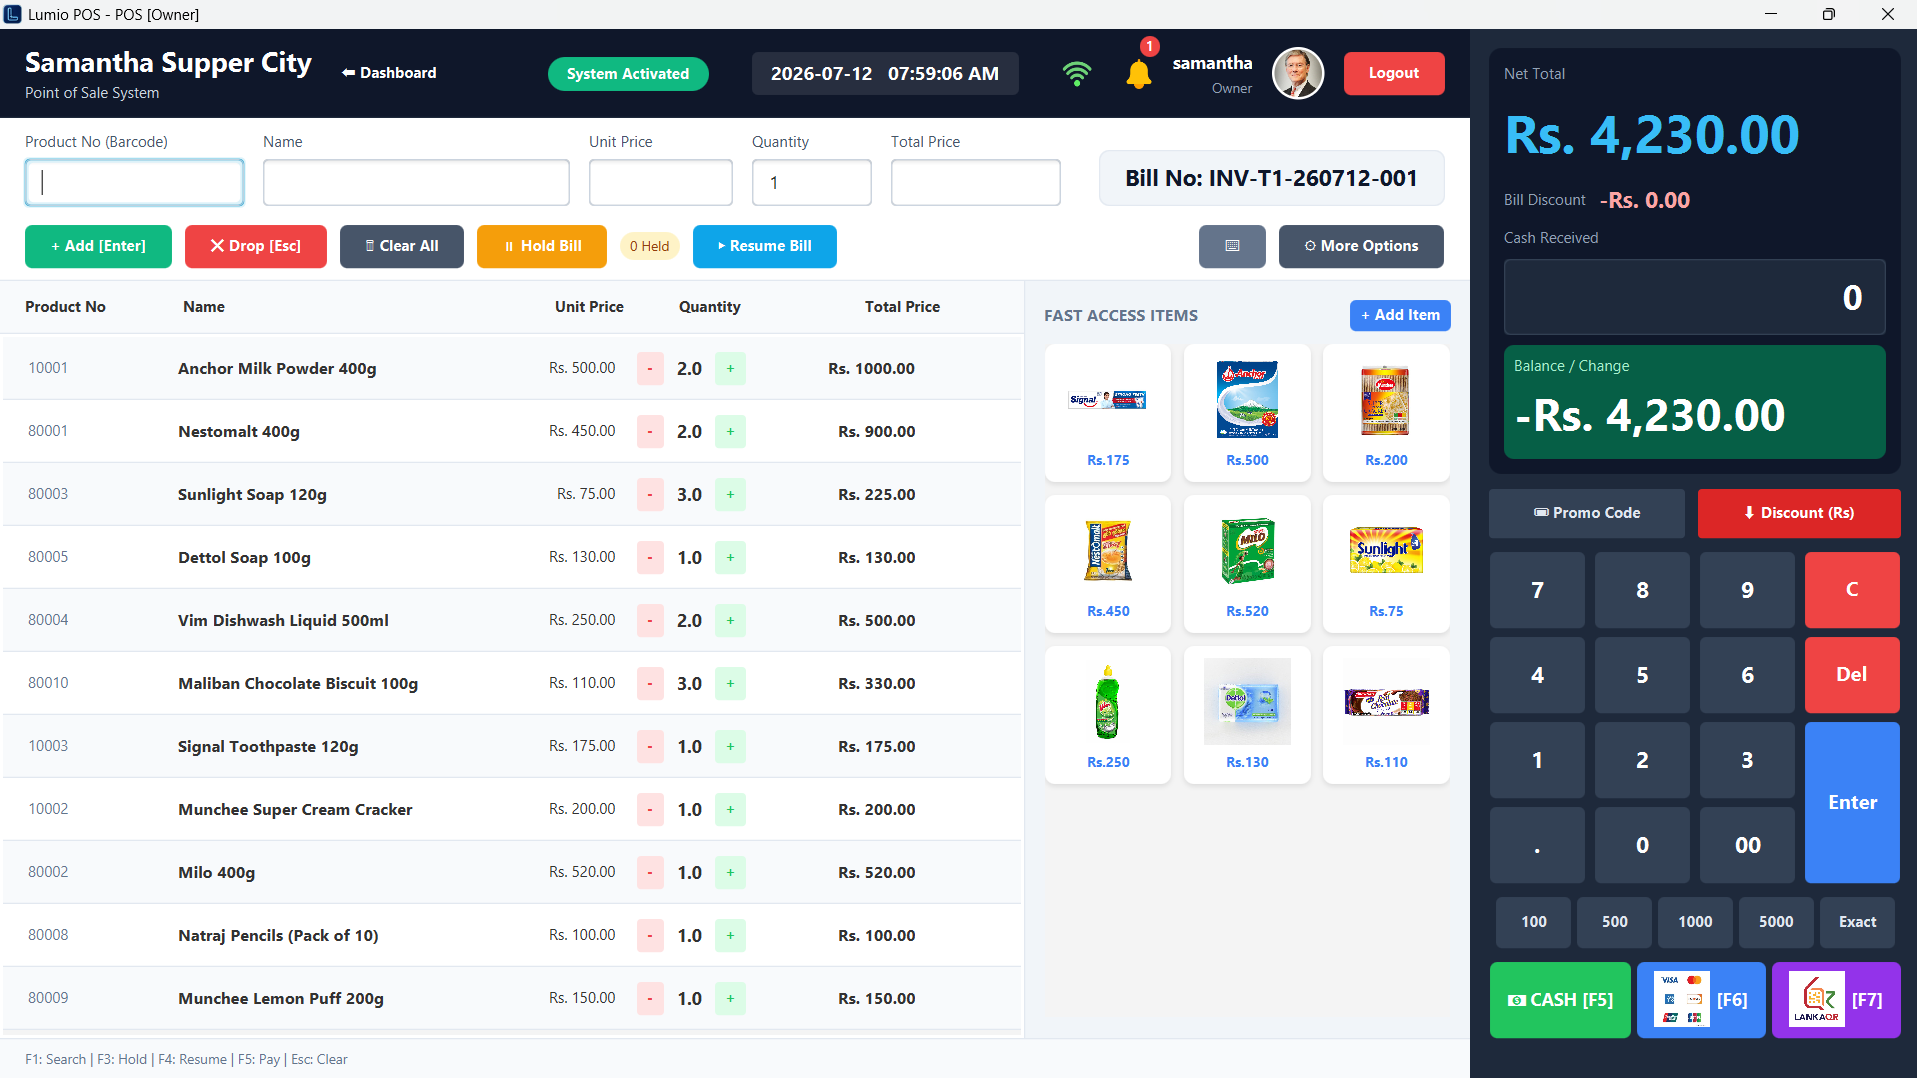
Task: Click the Unit Price input field
Action: coord(661,183)
